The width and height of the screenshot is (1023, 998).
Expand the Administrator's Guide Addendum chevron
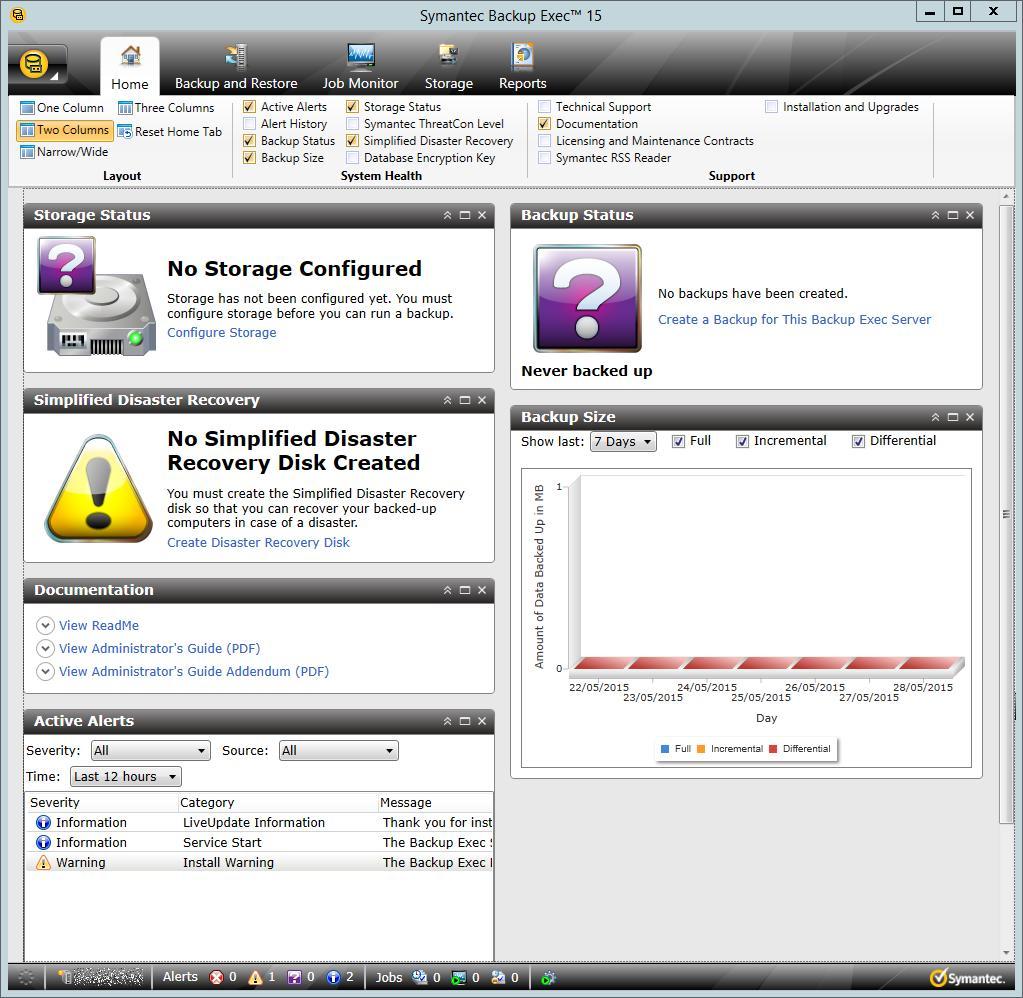click(x=45, y=671)
